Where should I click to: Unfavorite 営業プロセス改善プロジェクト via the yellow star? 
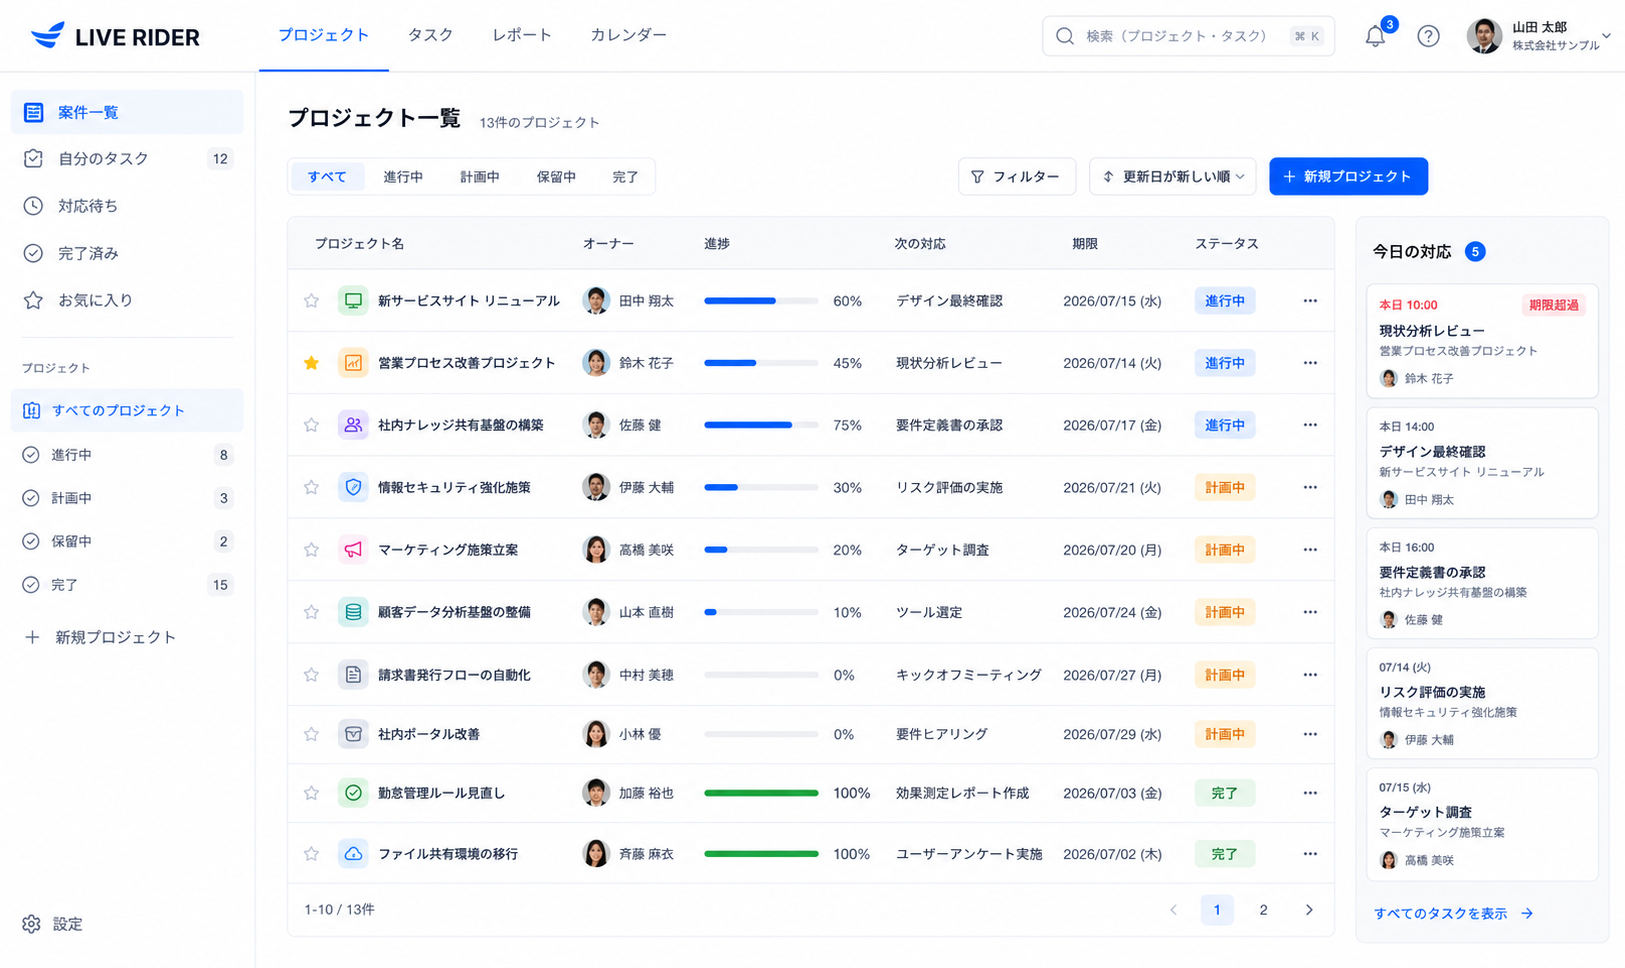click(311, 363)
